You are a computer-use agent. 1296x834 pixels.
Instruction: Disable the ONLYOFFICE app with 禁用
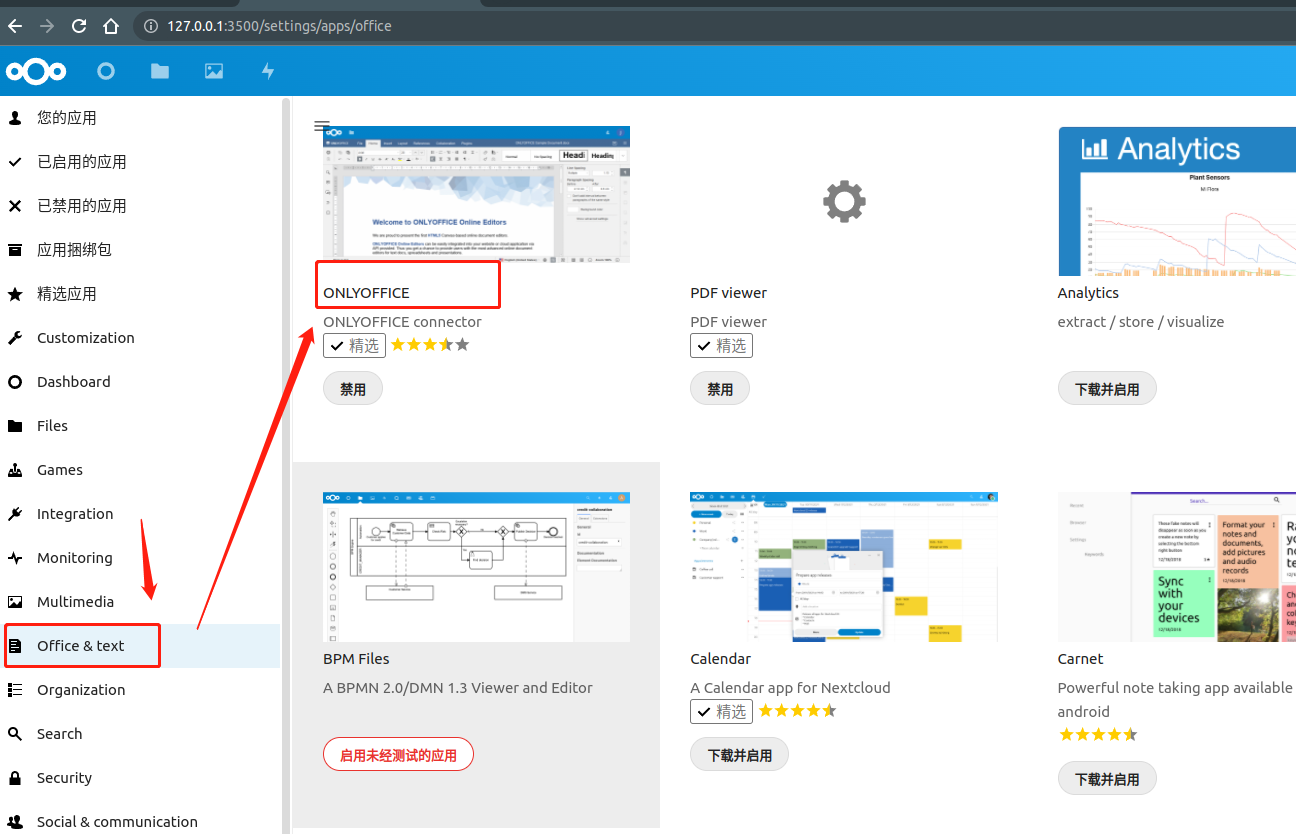353,389
